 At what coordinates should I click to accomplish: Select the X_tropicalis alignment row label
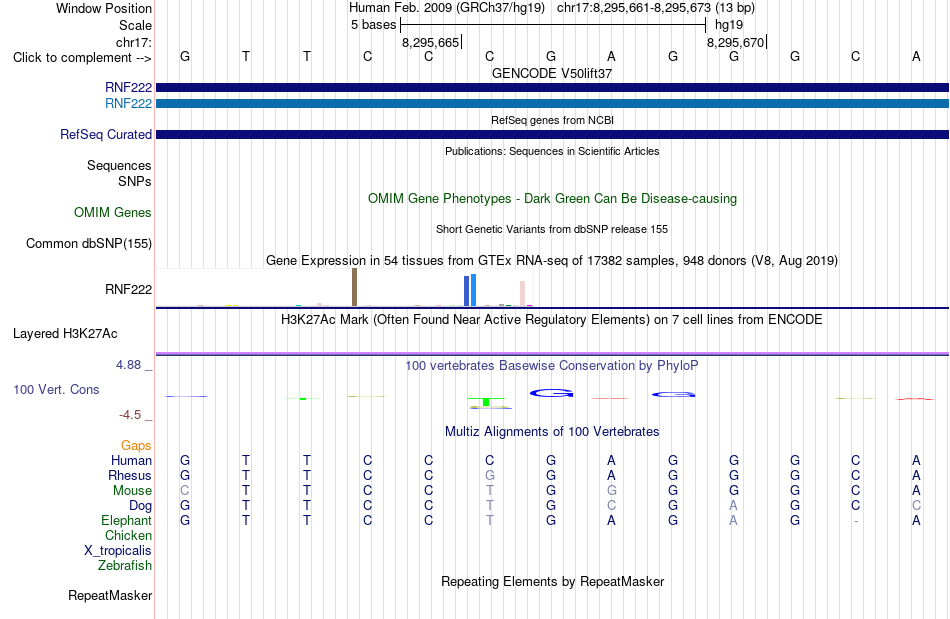point(118,551)
